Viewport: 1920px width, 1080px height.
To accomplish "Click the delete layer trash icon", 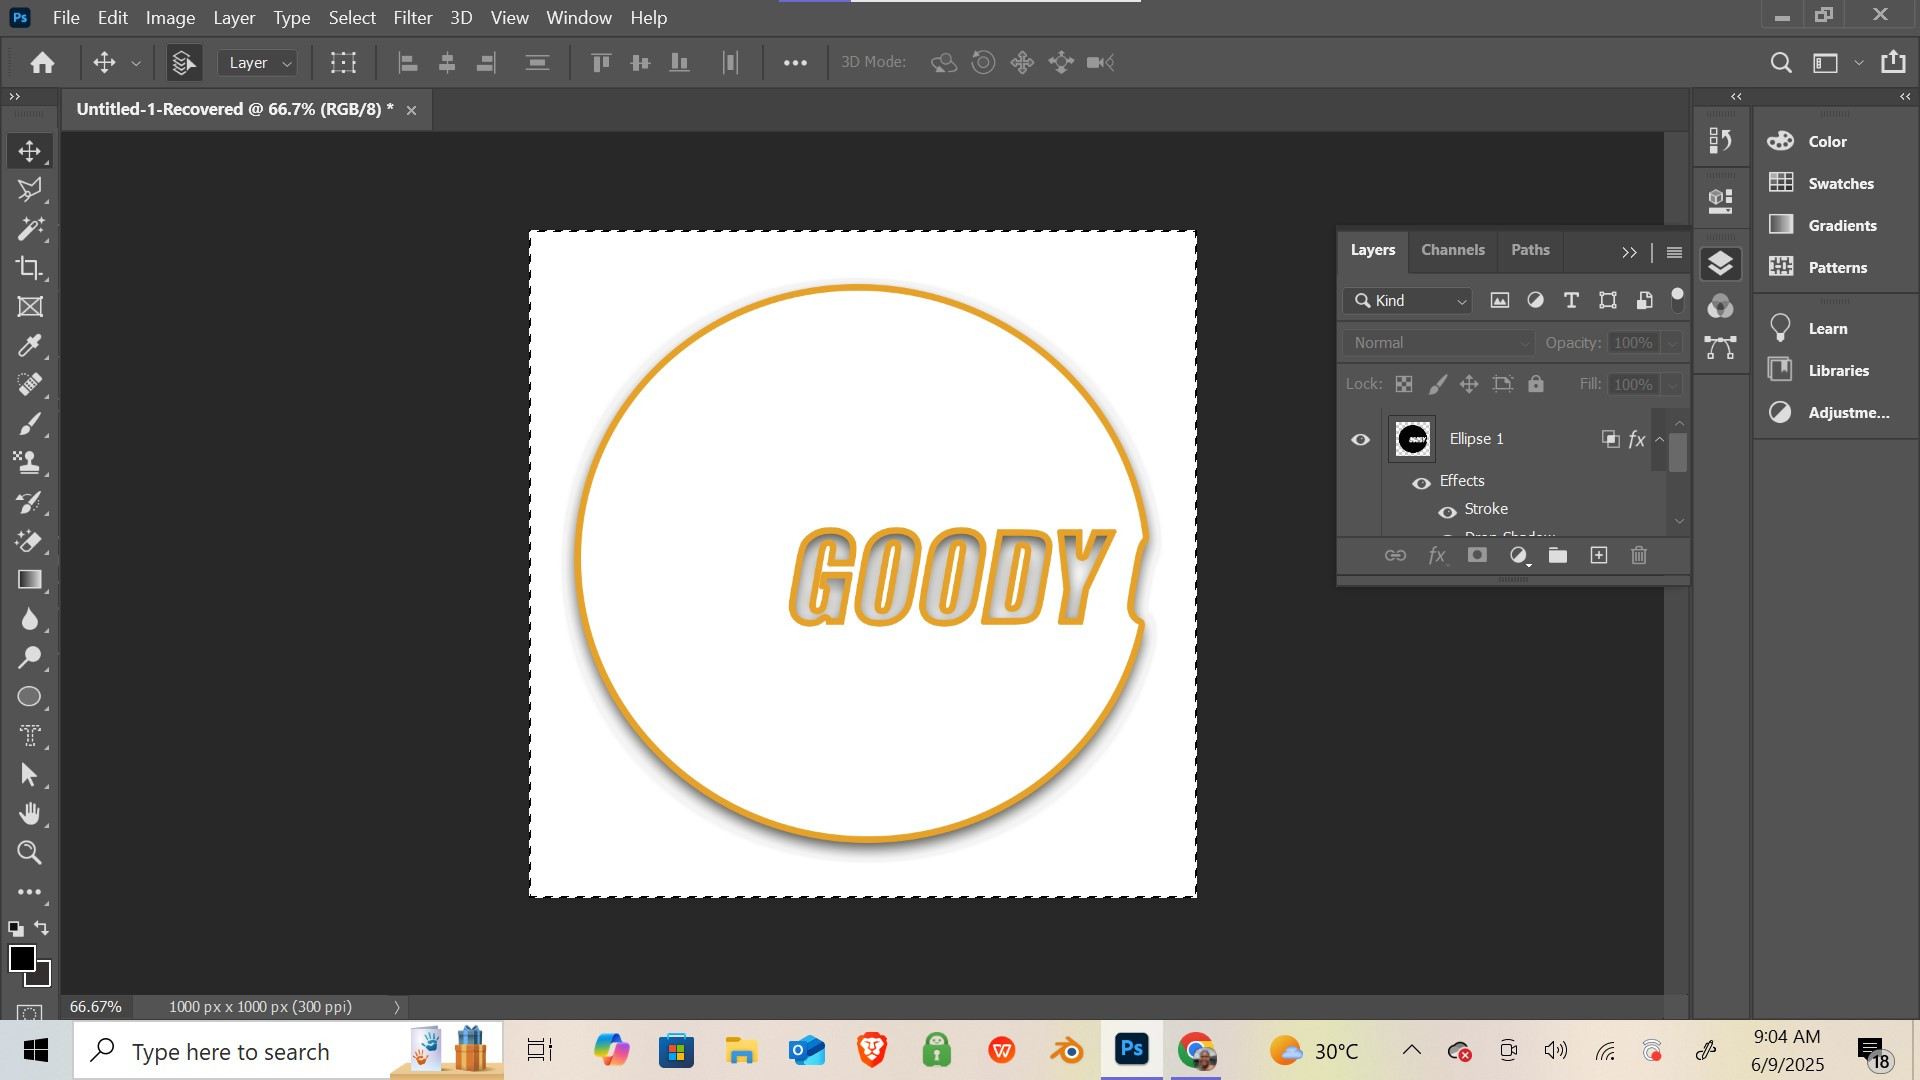I will [1638, 556].
